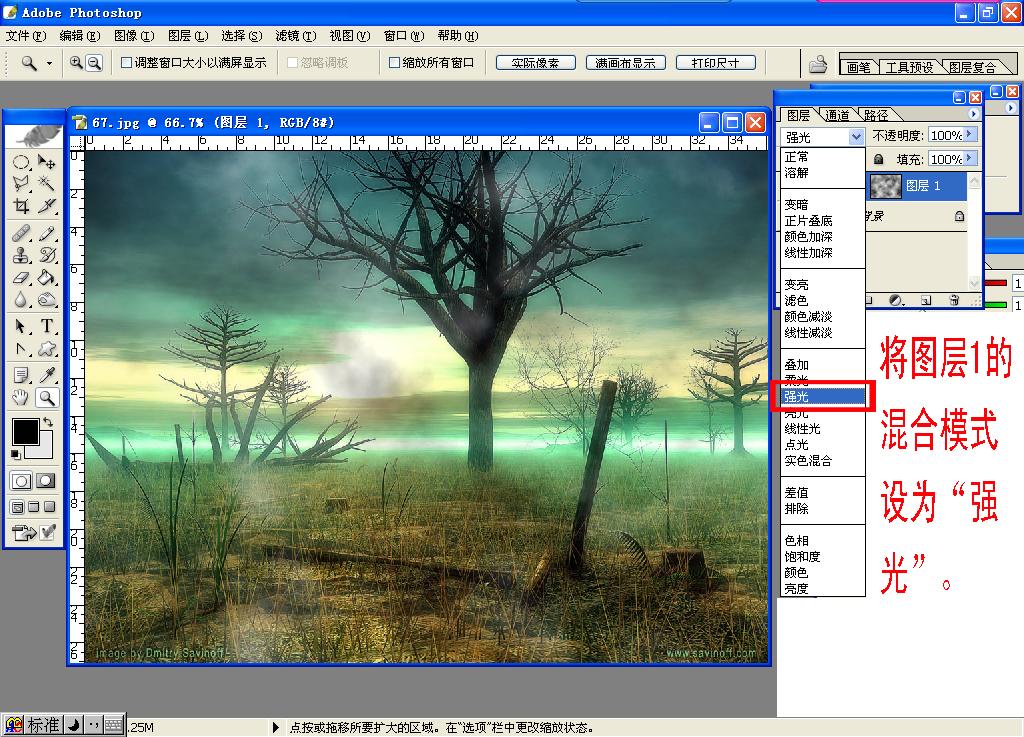Click the status bar info triangle arrow
This screenshot has width=1024, height=737.
[276, 727]
